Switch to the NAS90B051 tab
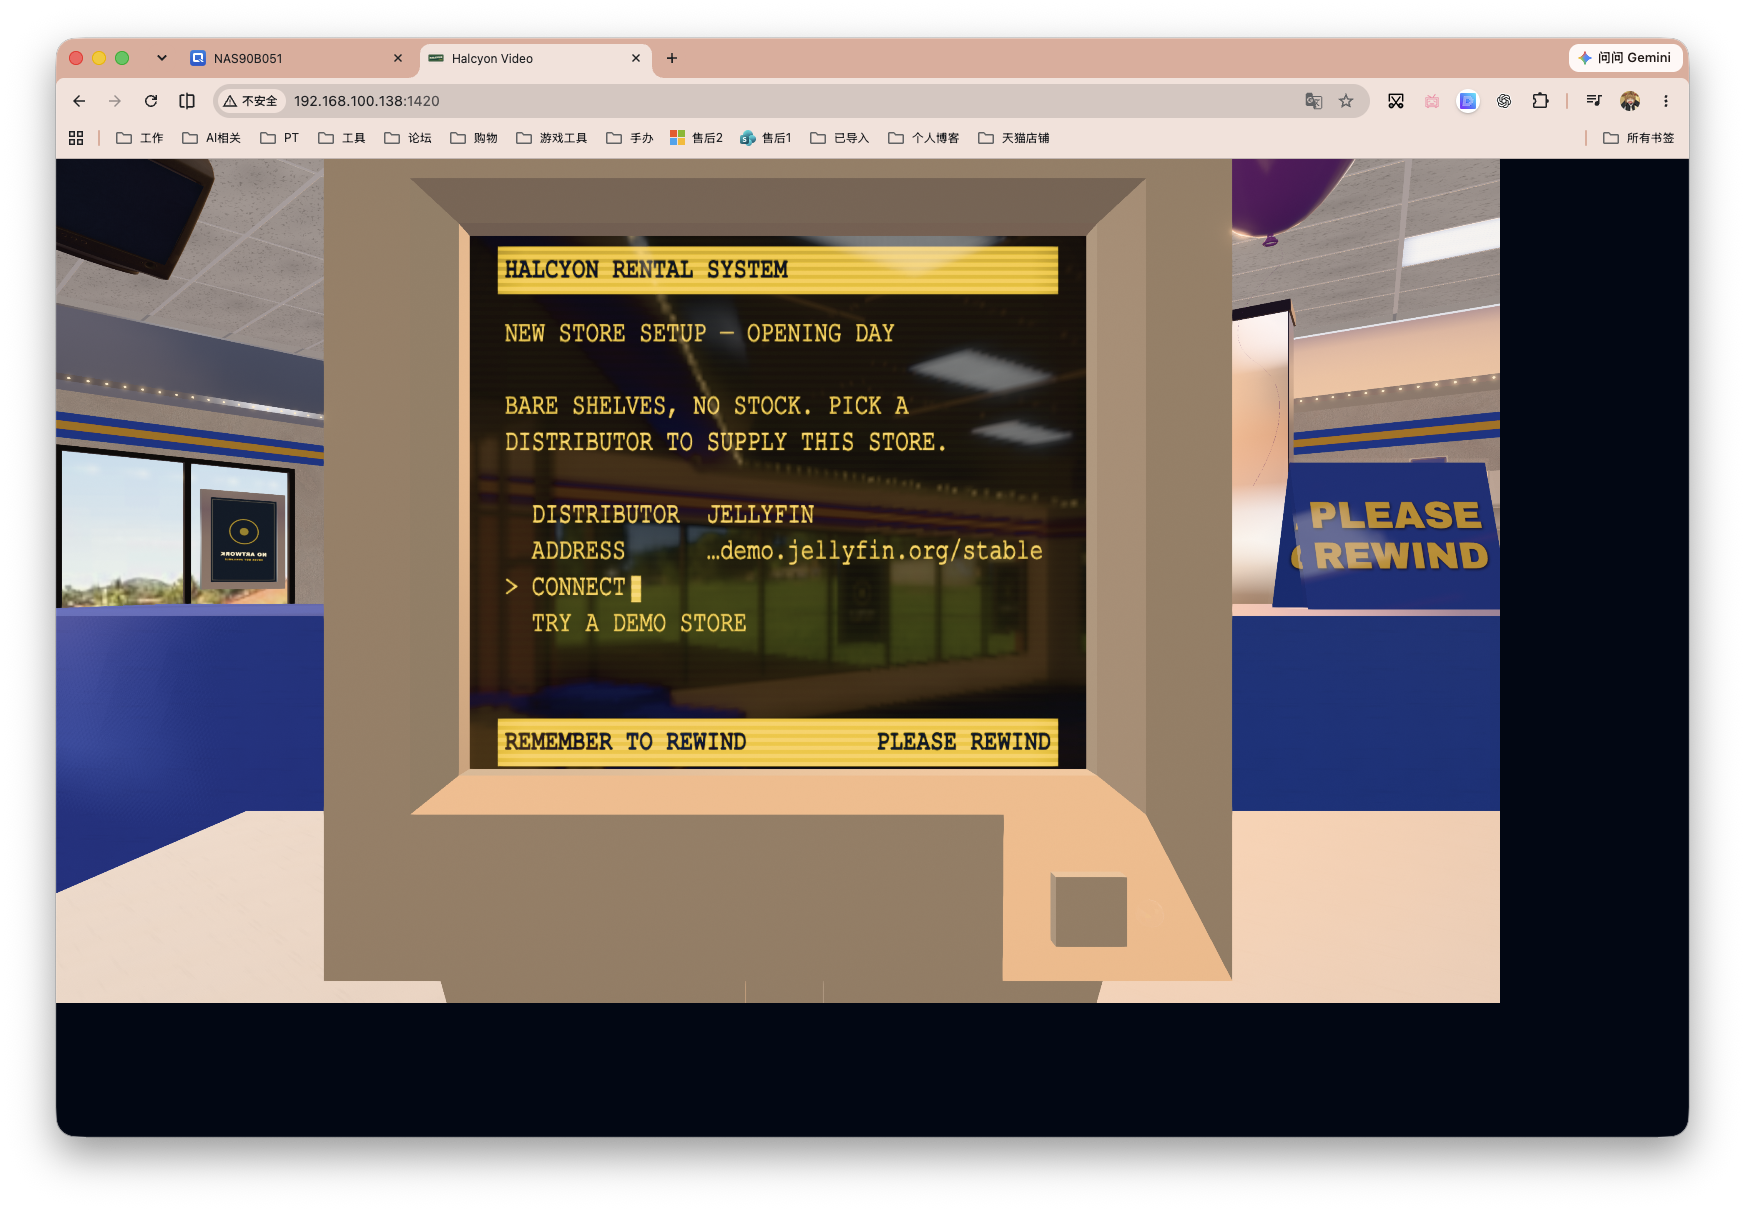Image resolution: width=1745 pixels, height=1211 pixels. [296, 58]
